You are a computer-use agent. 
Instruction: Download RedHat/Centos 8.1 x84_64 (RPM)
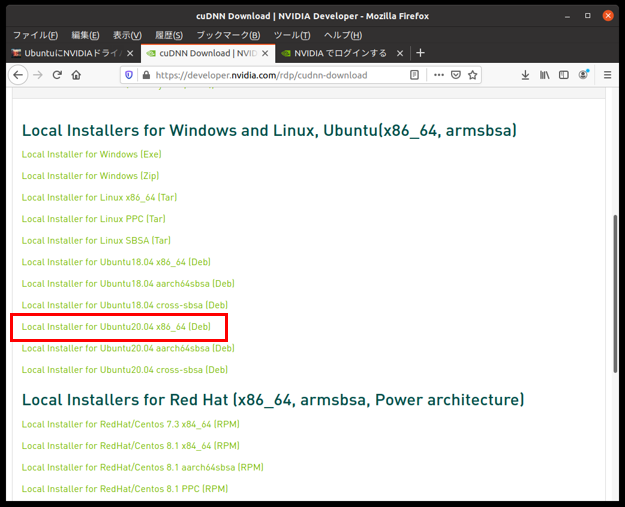coord(130,446)
